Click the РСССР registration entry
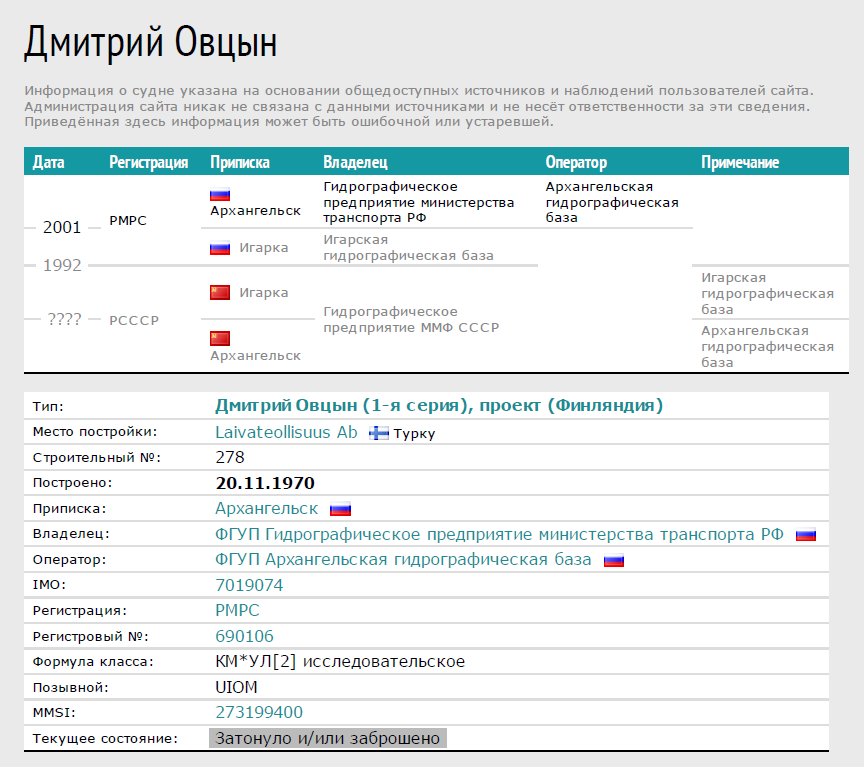The width and height of the screenshot is (864, 767). [134, 321]
